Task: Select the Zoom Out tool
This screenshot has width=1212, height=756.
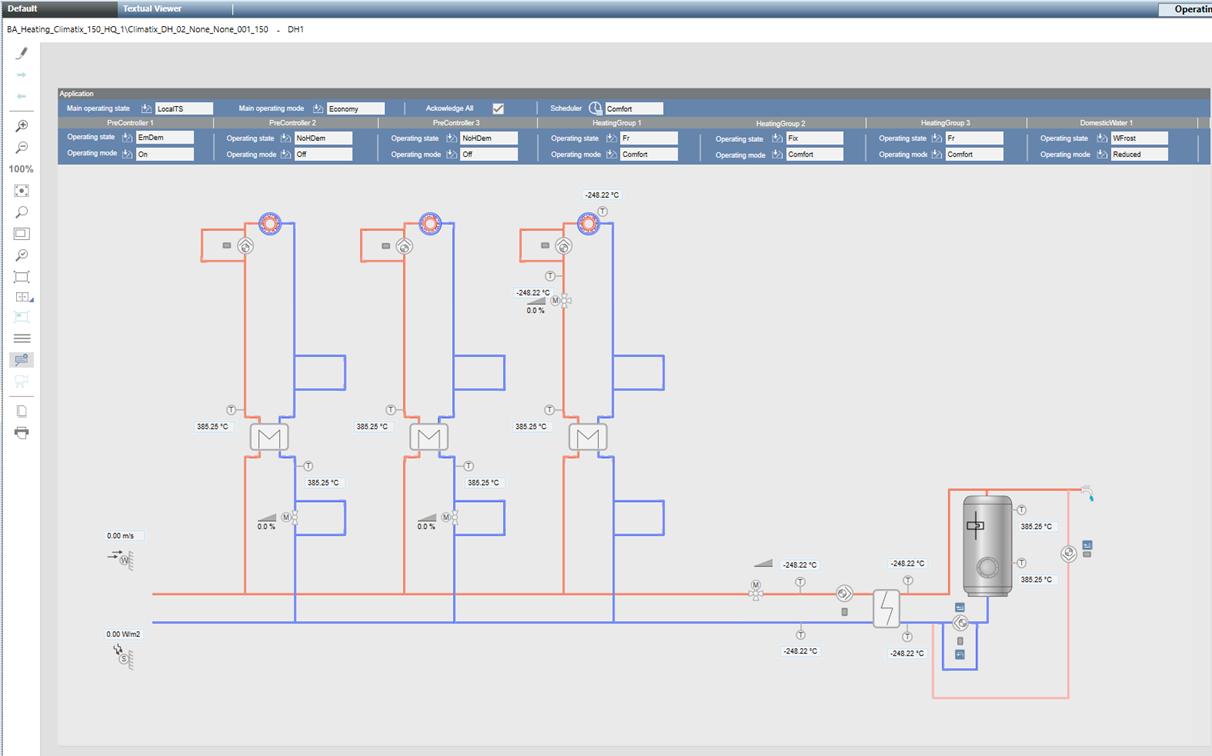Action: point(21,148)
